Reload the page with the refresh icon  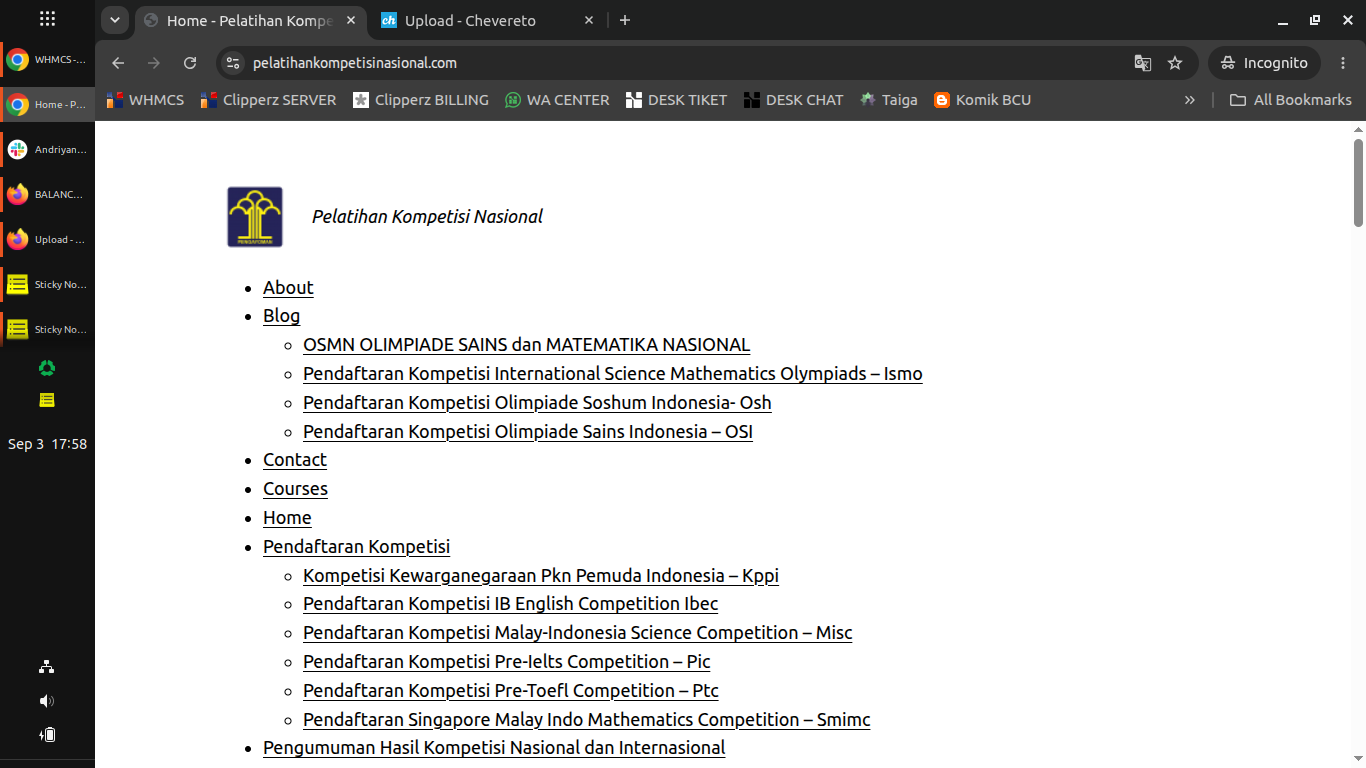pos(190,63)
